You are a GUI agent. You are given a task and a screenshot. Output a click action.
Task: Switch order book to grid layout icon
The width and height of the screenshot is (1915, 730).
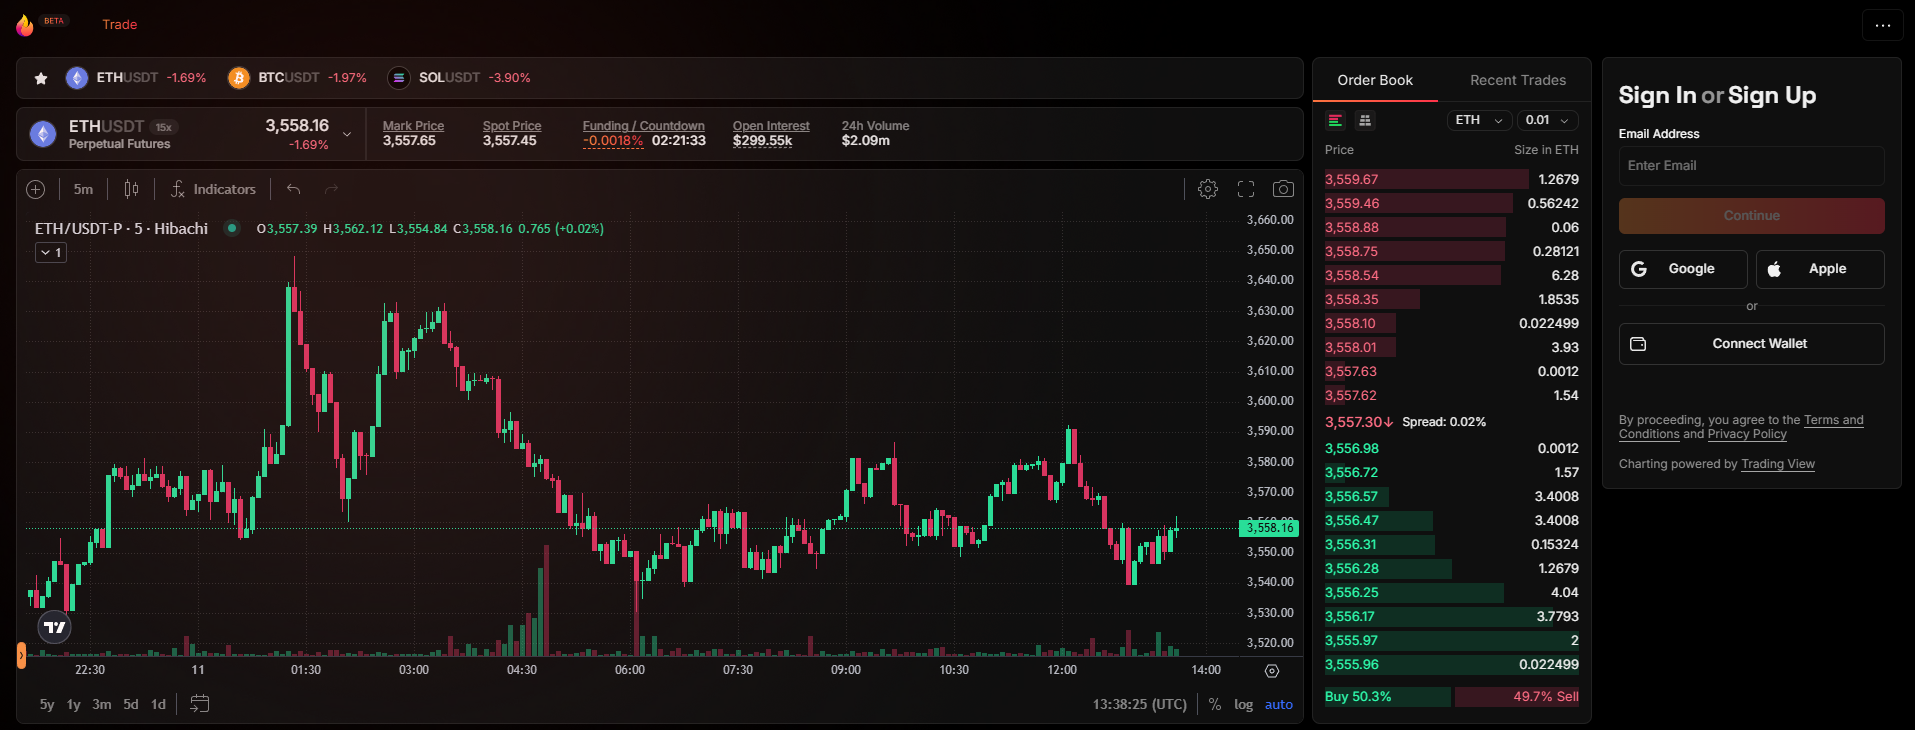(1365, 120)
